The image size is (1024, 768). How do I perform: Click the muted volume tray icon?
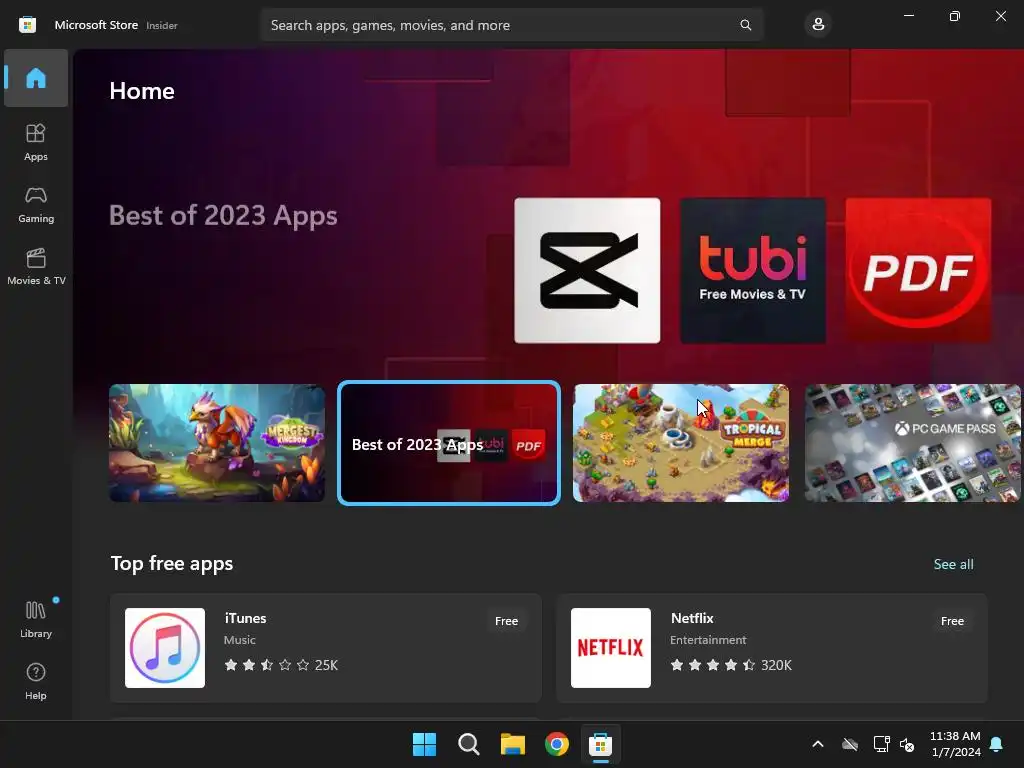[x=907, y=744]
